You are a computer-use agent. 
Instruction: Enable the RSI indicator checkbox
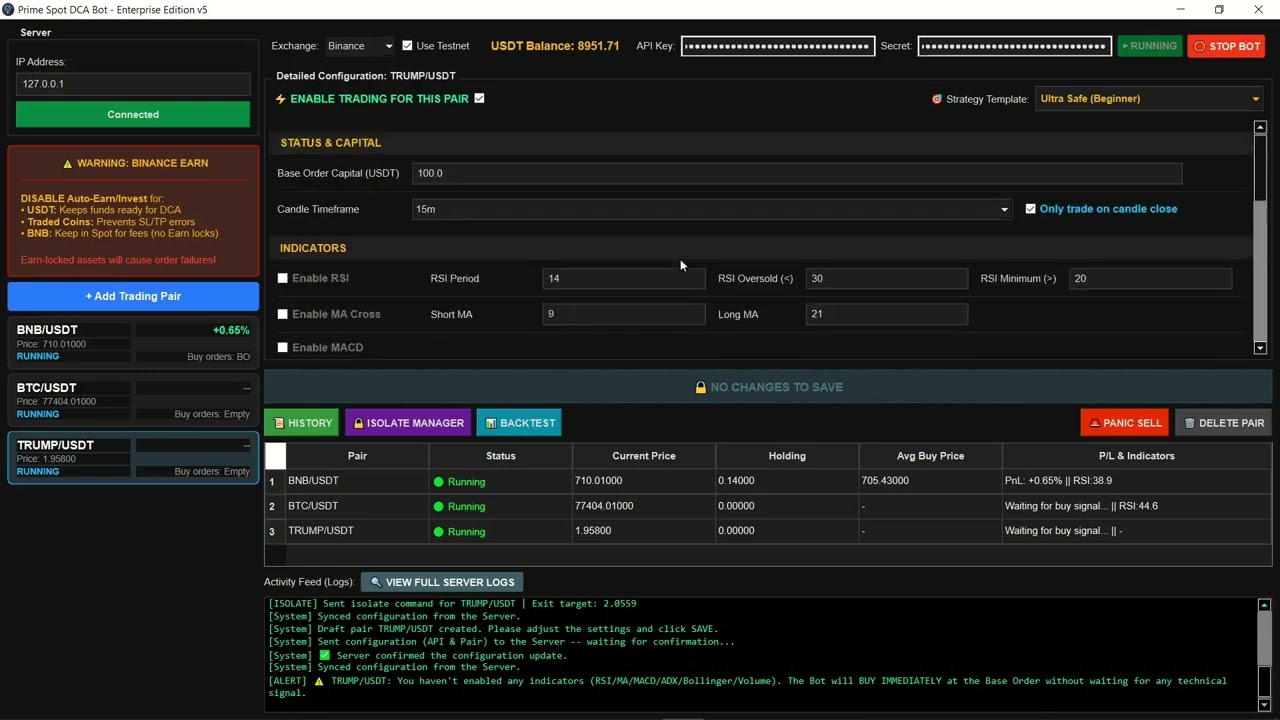[x=282, y=278]
